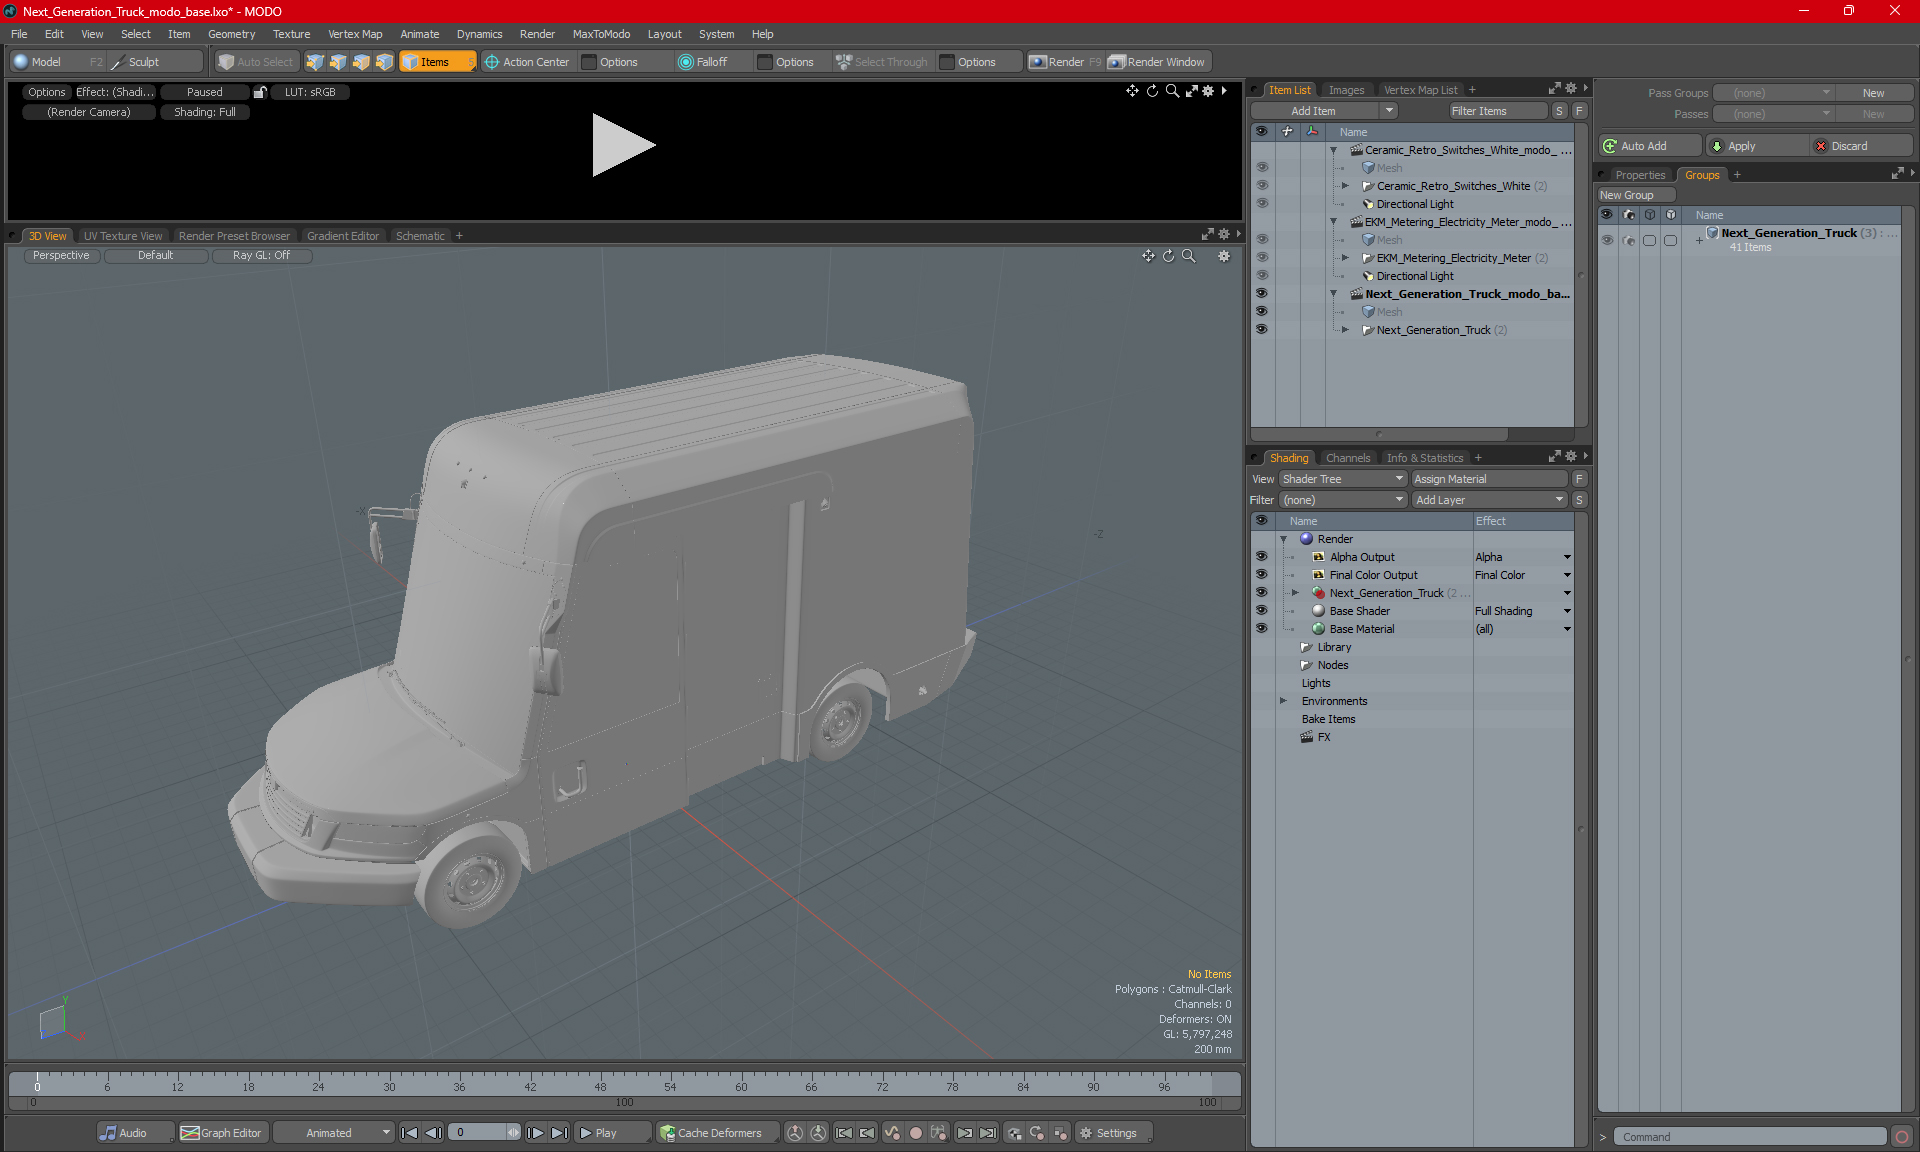
Task: Click record keyframe red circle icon
Action: pos(915,1133)
